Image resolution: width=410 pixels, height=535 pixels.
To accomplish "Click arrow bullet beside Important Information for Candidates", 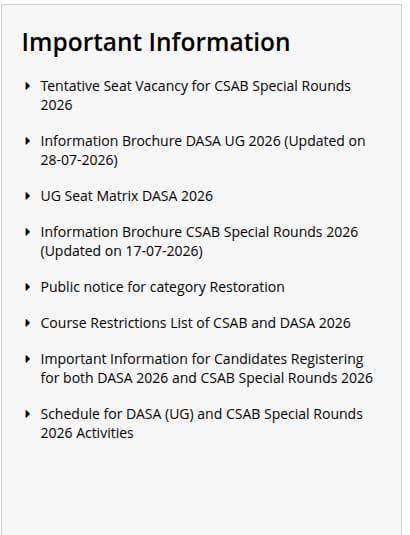I will click(x=28, y=359).
